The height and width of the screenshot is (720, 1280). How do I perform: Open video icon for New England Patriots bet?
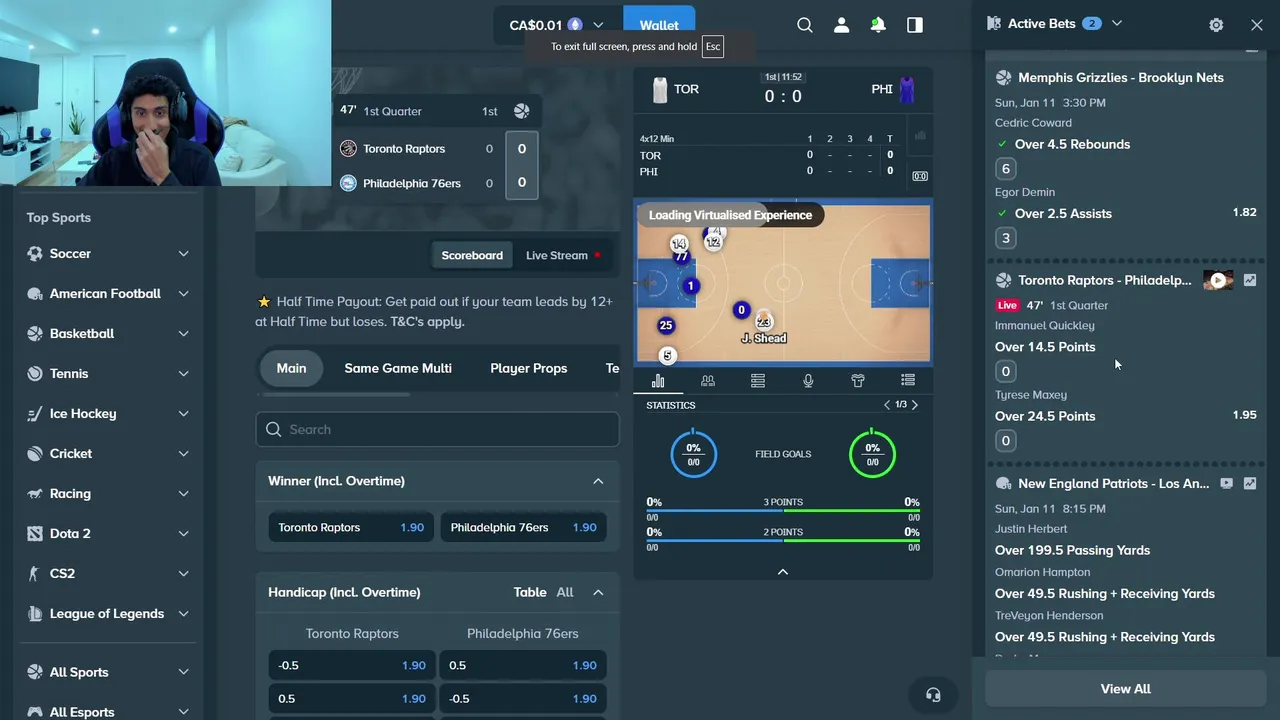pos(1227,484)
